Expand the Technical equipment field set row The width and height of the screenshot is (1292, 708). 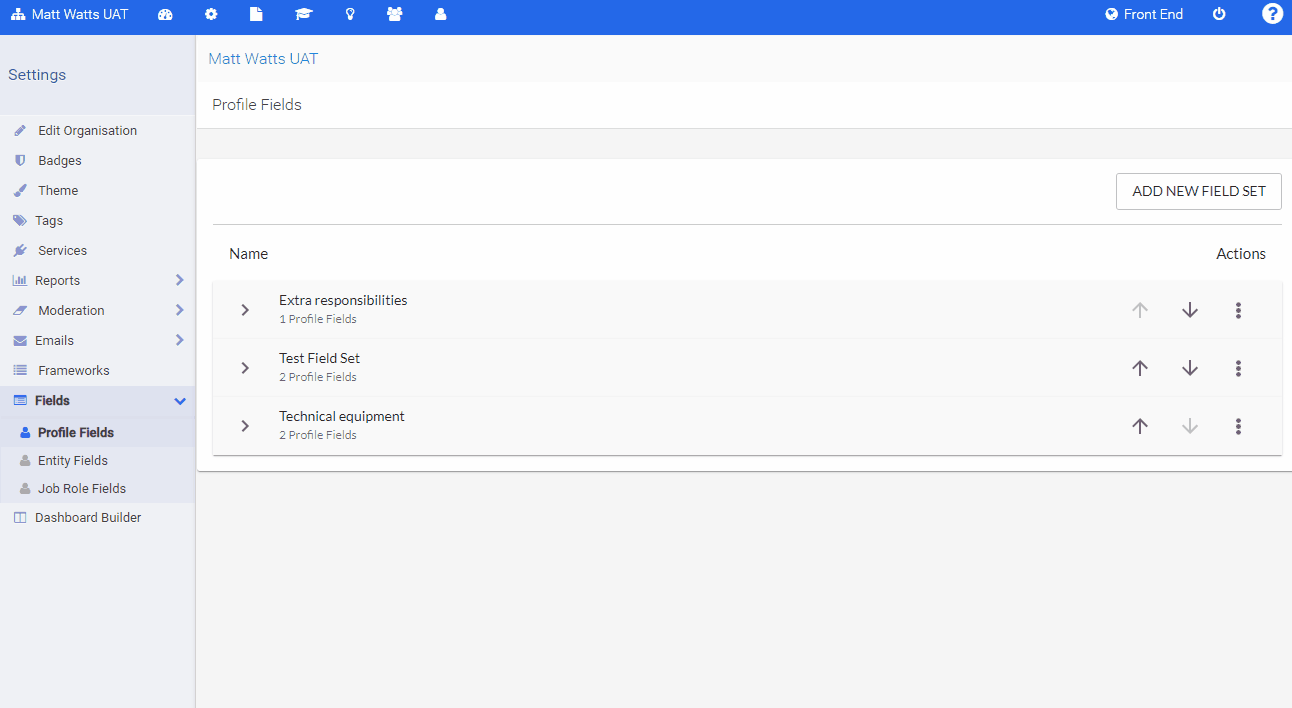pos(245,426)
